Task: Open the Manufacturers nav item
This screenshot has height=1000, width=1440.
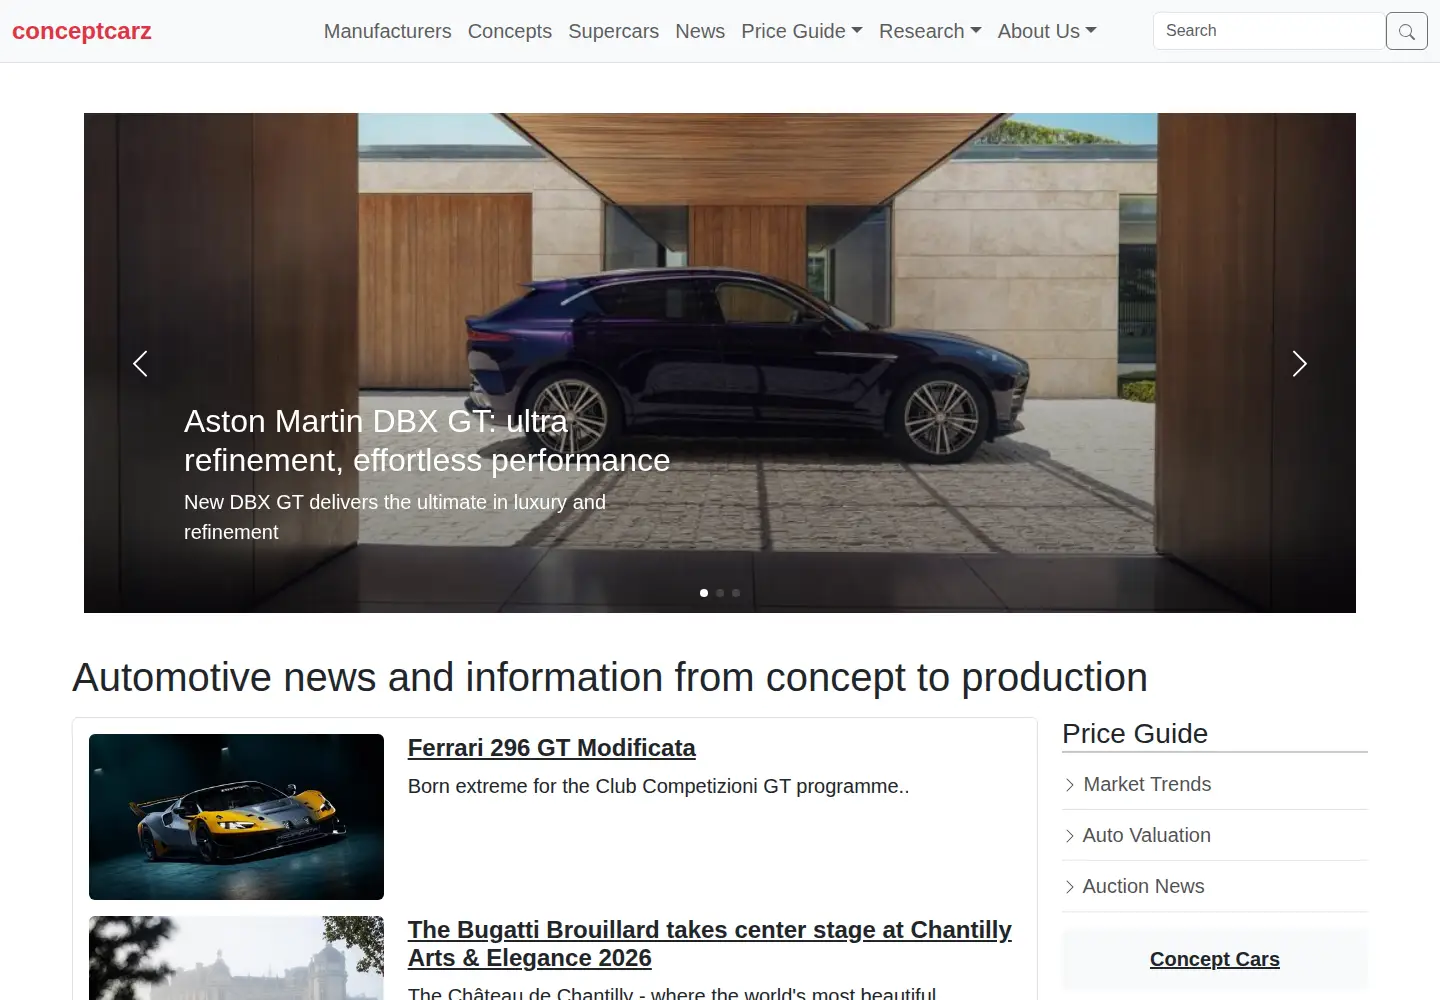Action: pyautogui.click(x=387, y=31)
